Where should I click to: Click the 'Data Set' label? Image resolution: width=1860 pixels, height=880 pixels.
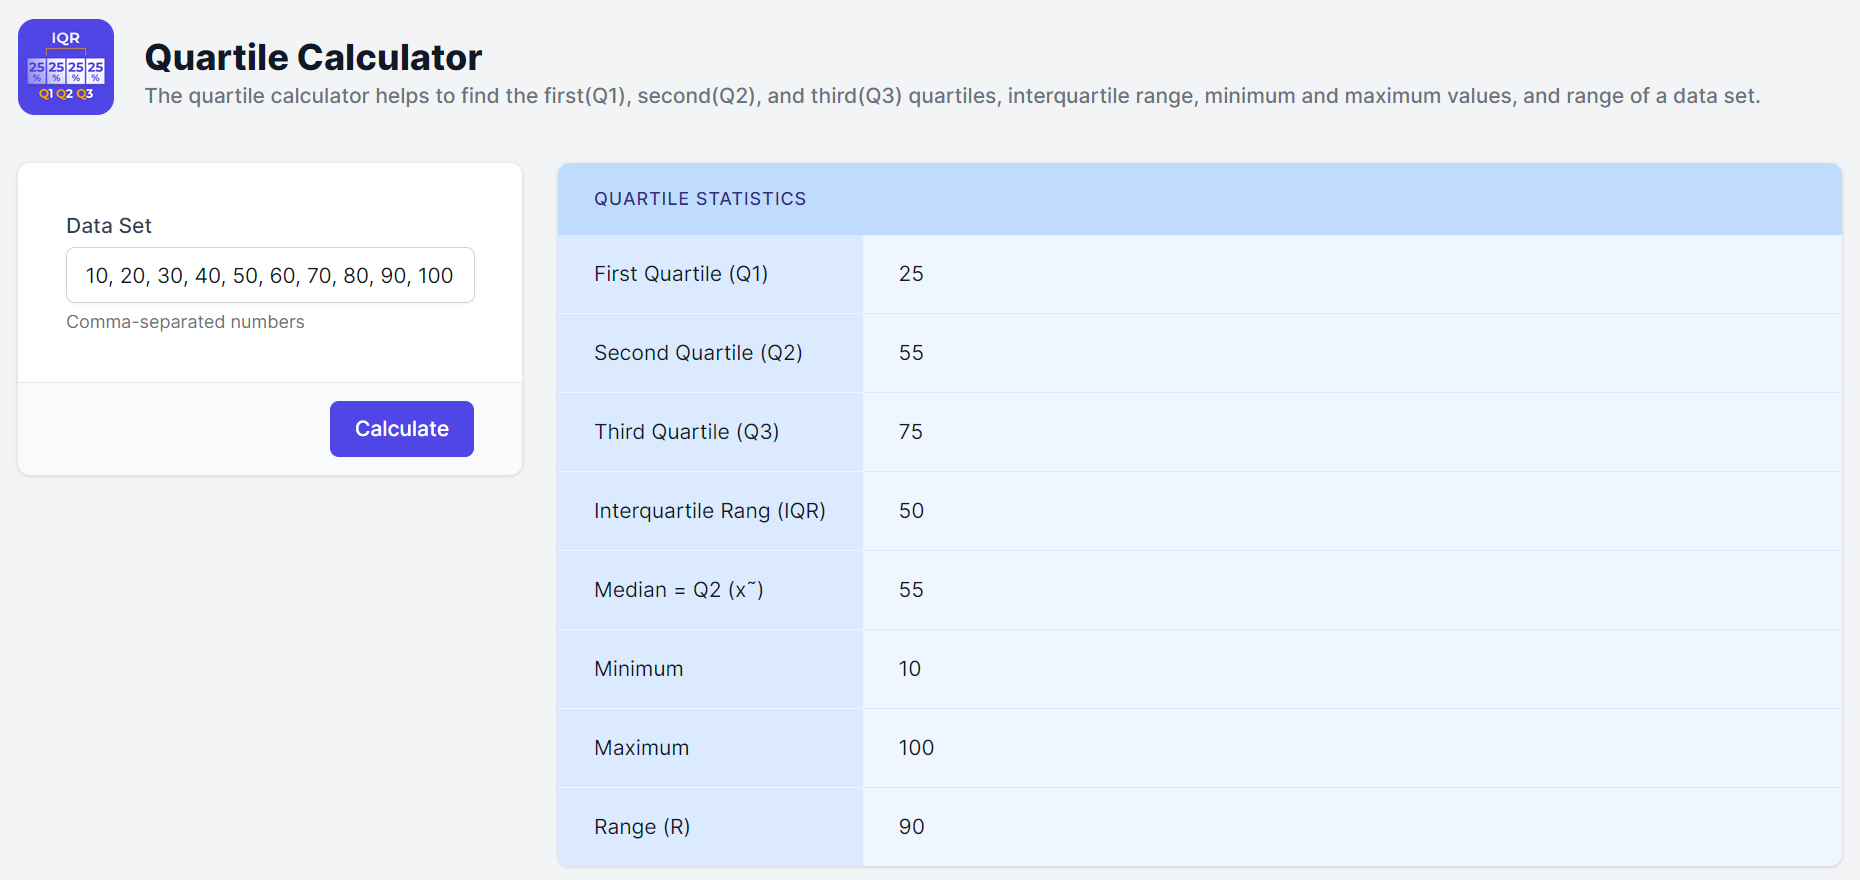click(x=109, y=226)
